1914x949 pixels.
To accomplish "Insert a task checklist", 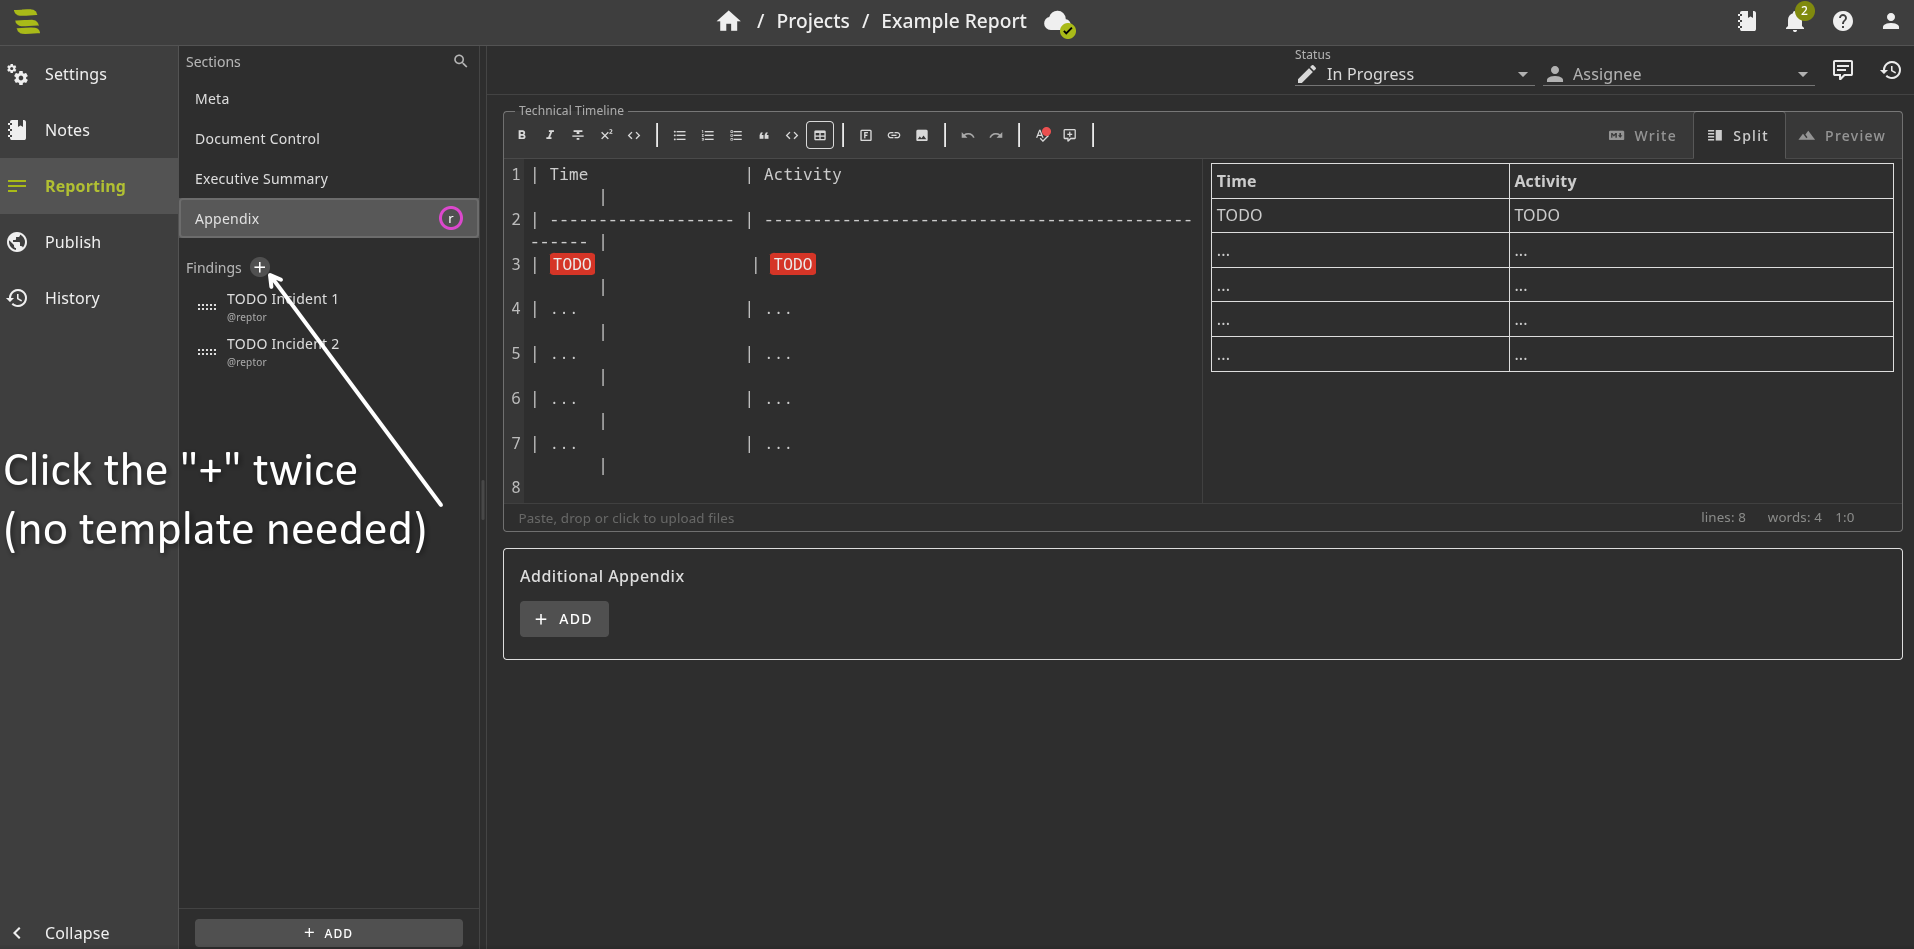I will click(735, 135).
